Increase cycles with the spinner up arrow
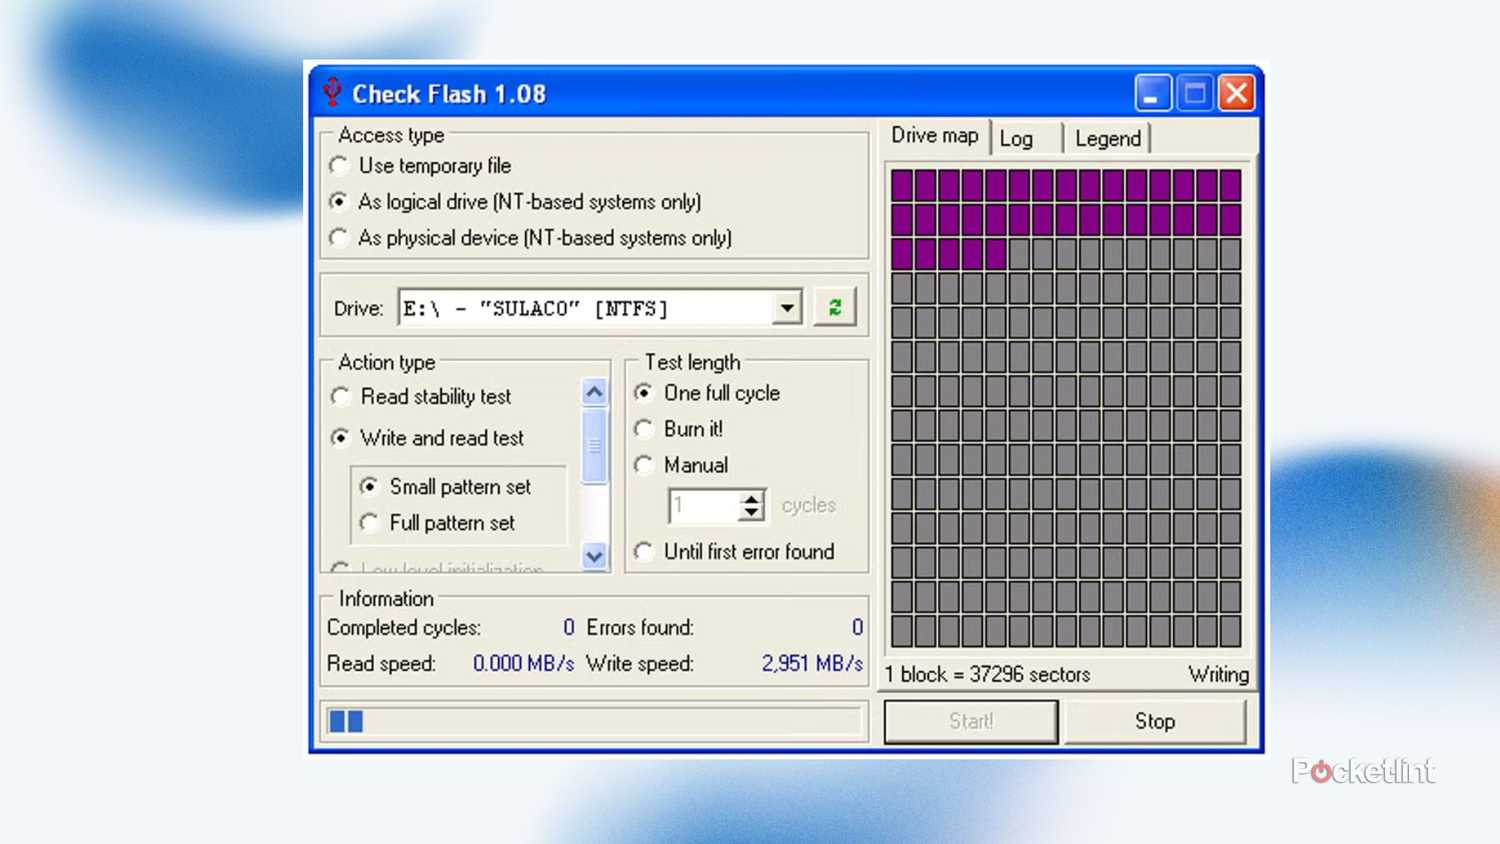The width and height of the screenshot is (1500, 844). tap(751, 498)
